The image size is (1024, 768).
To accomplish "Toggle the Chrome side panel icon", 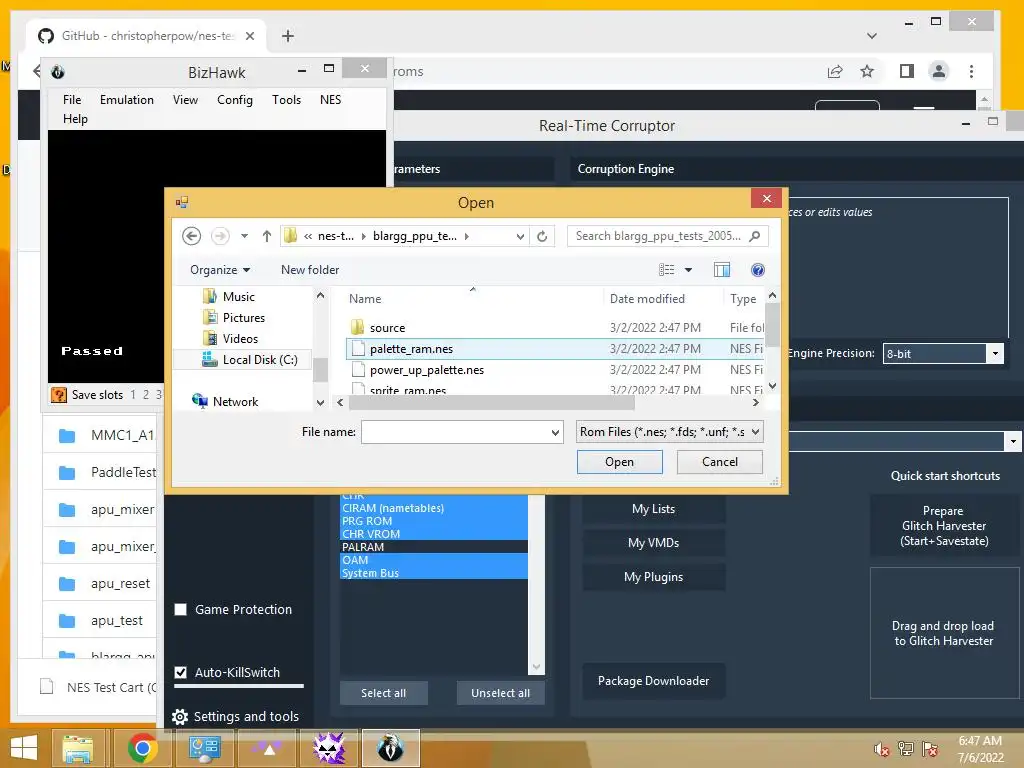I will pyautogui.click(x=906, y=71).
